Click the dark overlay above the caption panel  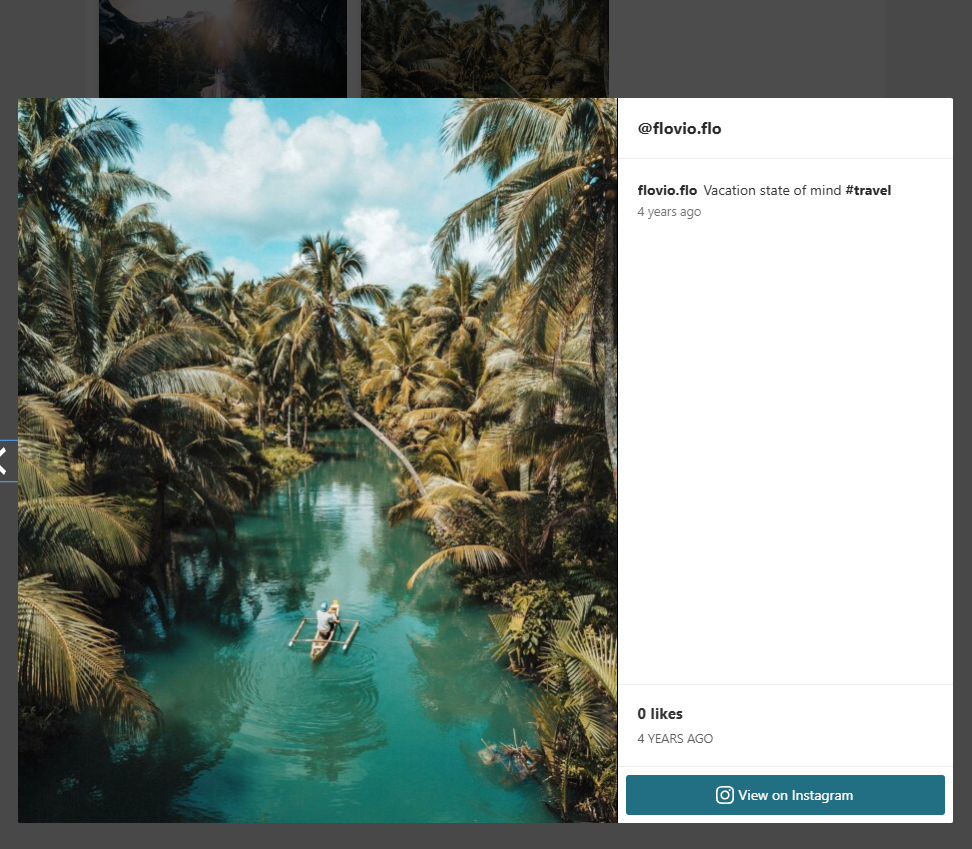coord(780,48)
